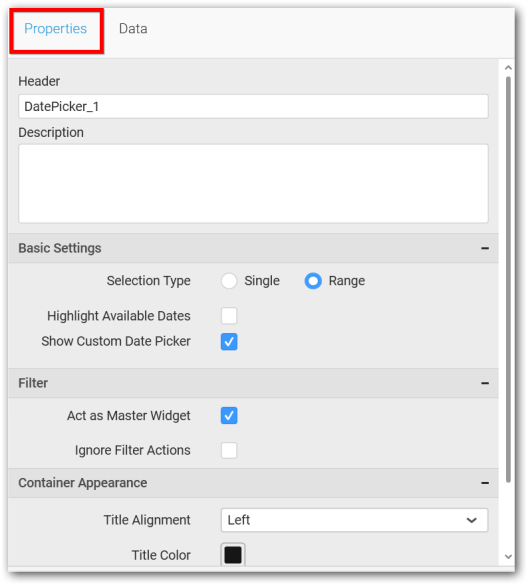This screenshot has height=585, width=528.
Task: Click the vertical scrollbar thumb
Action: point(508,280)
